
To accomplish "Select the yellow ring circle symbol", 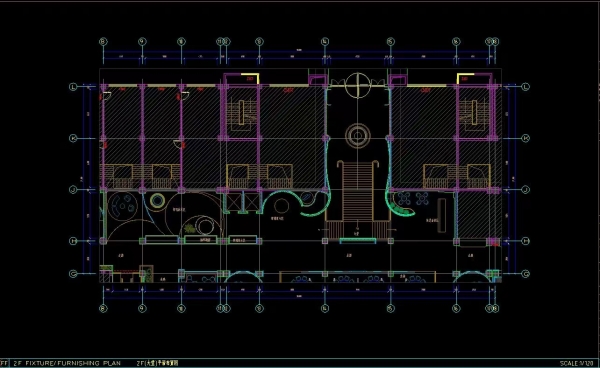I will click(157, 200).
